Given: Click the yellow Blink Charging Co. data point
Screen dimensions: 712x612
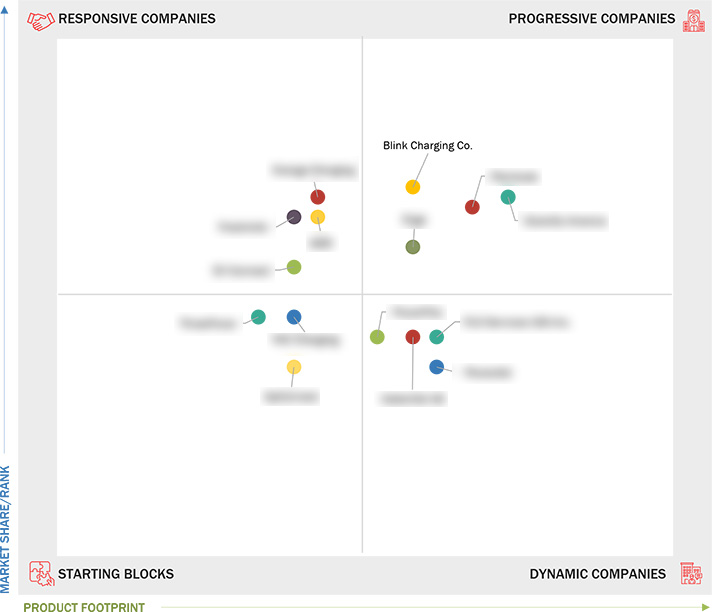Looking at the screenshot, I should click(x=413, y=187).
